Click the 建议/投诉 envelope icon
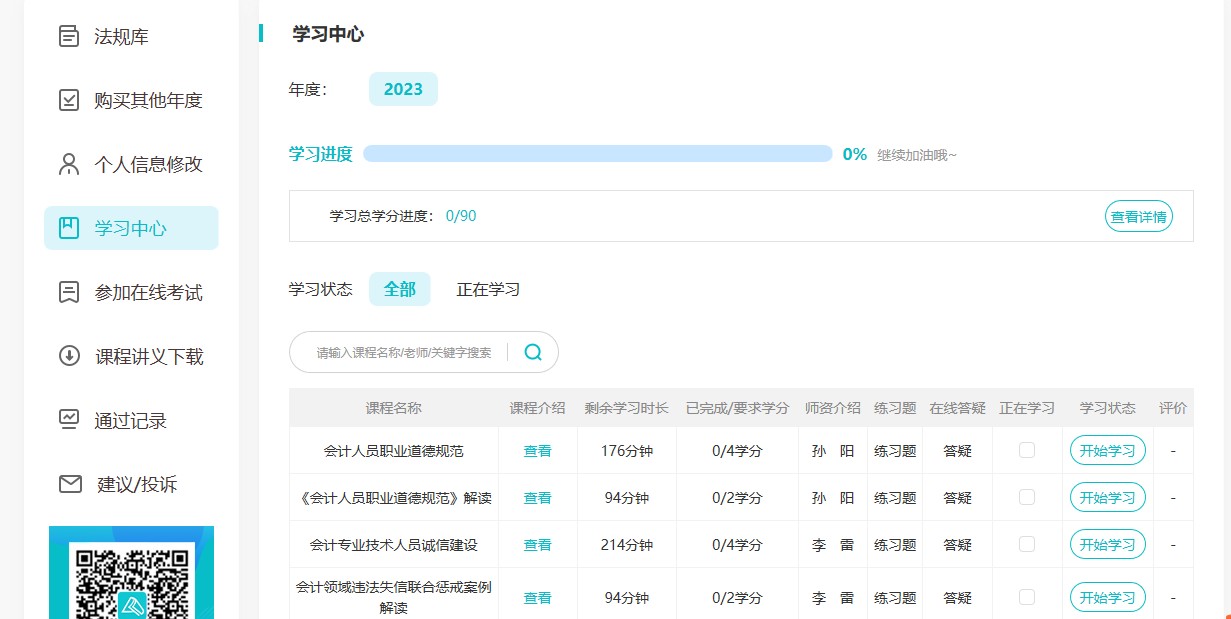The width and height of the screenshot is (1231, 619). (x=69, y=484)
